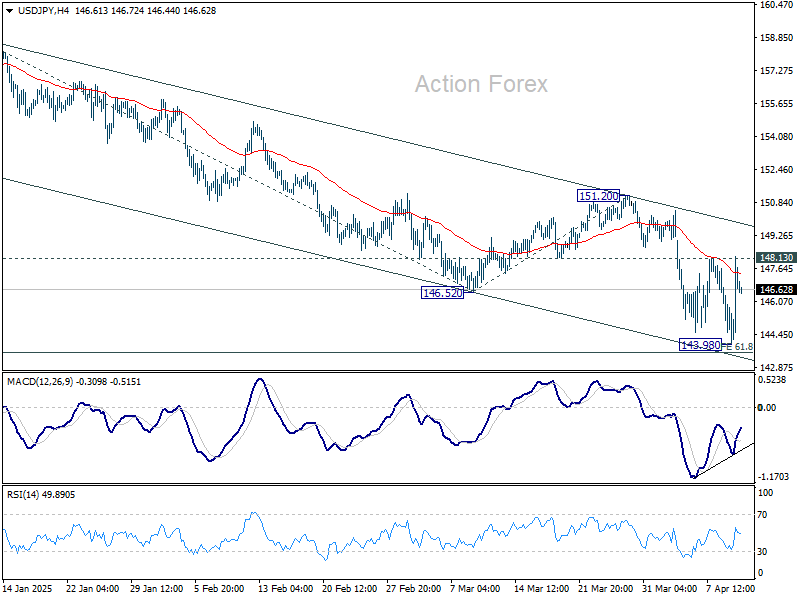This screenshot has height=600, width=800.
Task: Click the RSI 30 level scale value
Action: click(762, 552)
